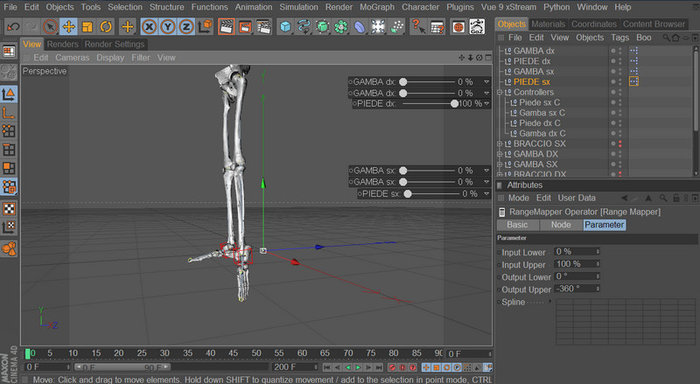Collapse the Controllers group
Screen dimensions: 700x384
[500, 92]
